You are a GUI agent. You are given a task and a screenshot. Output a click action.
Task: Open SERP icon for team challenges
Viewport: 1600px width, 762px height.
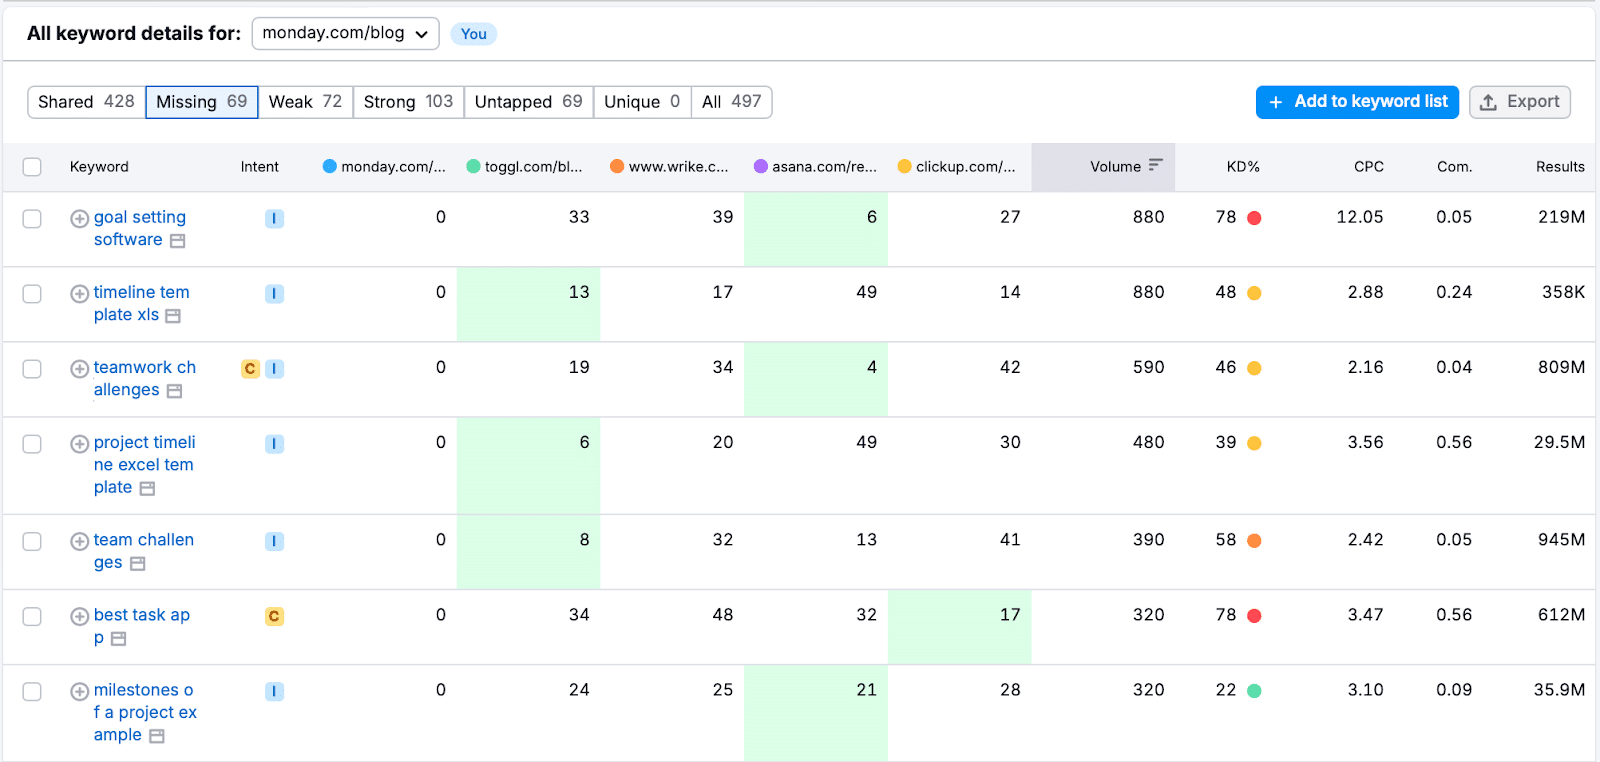(138, 564)
